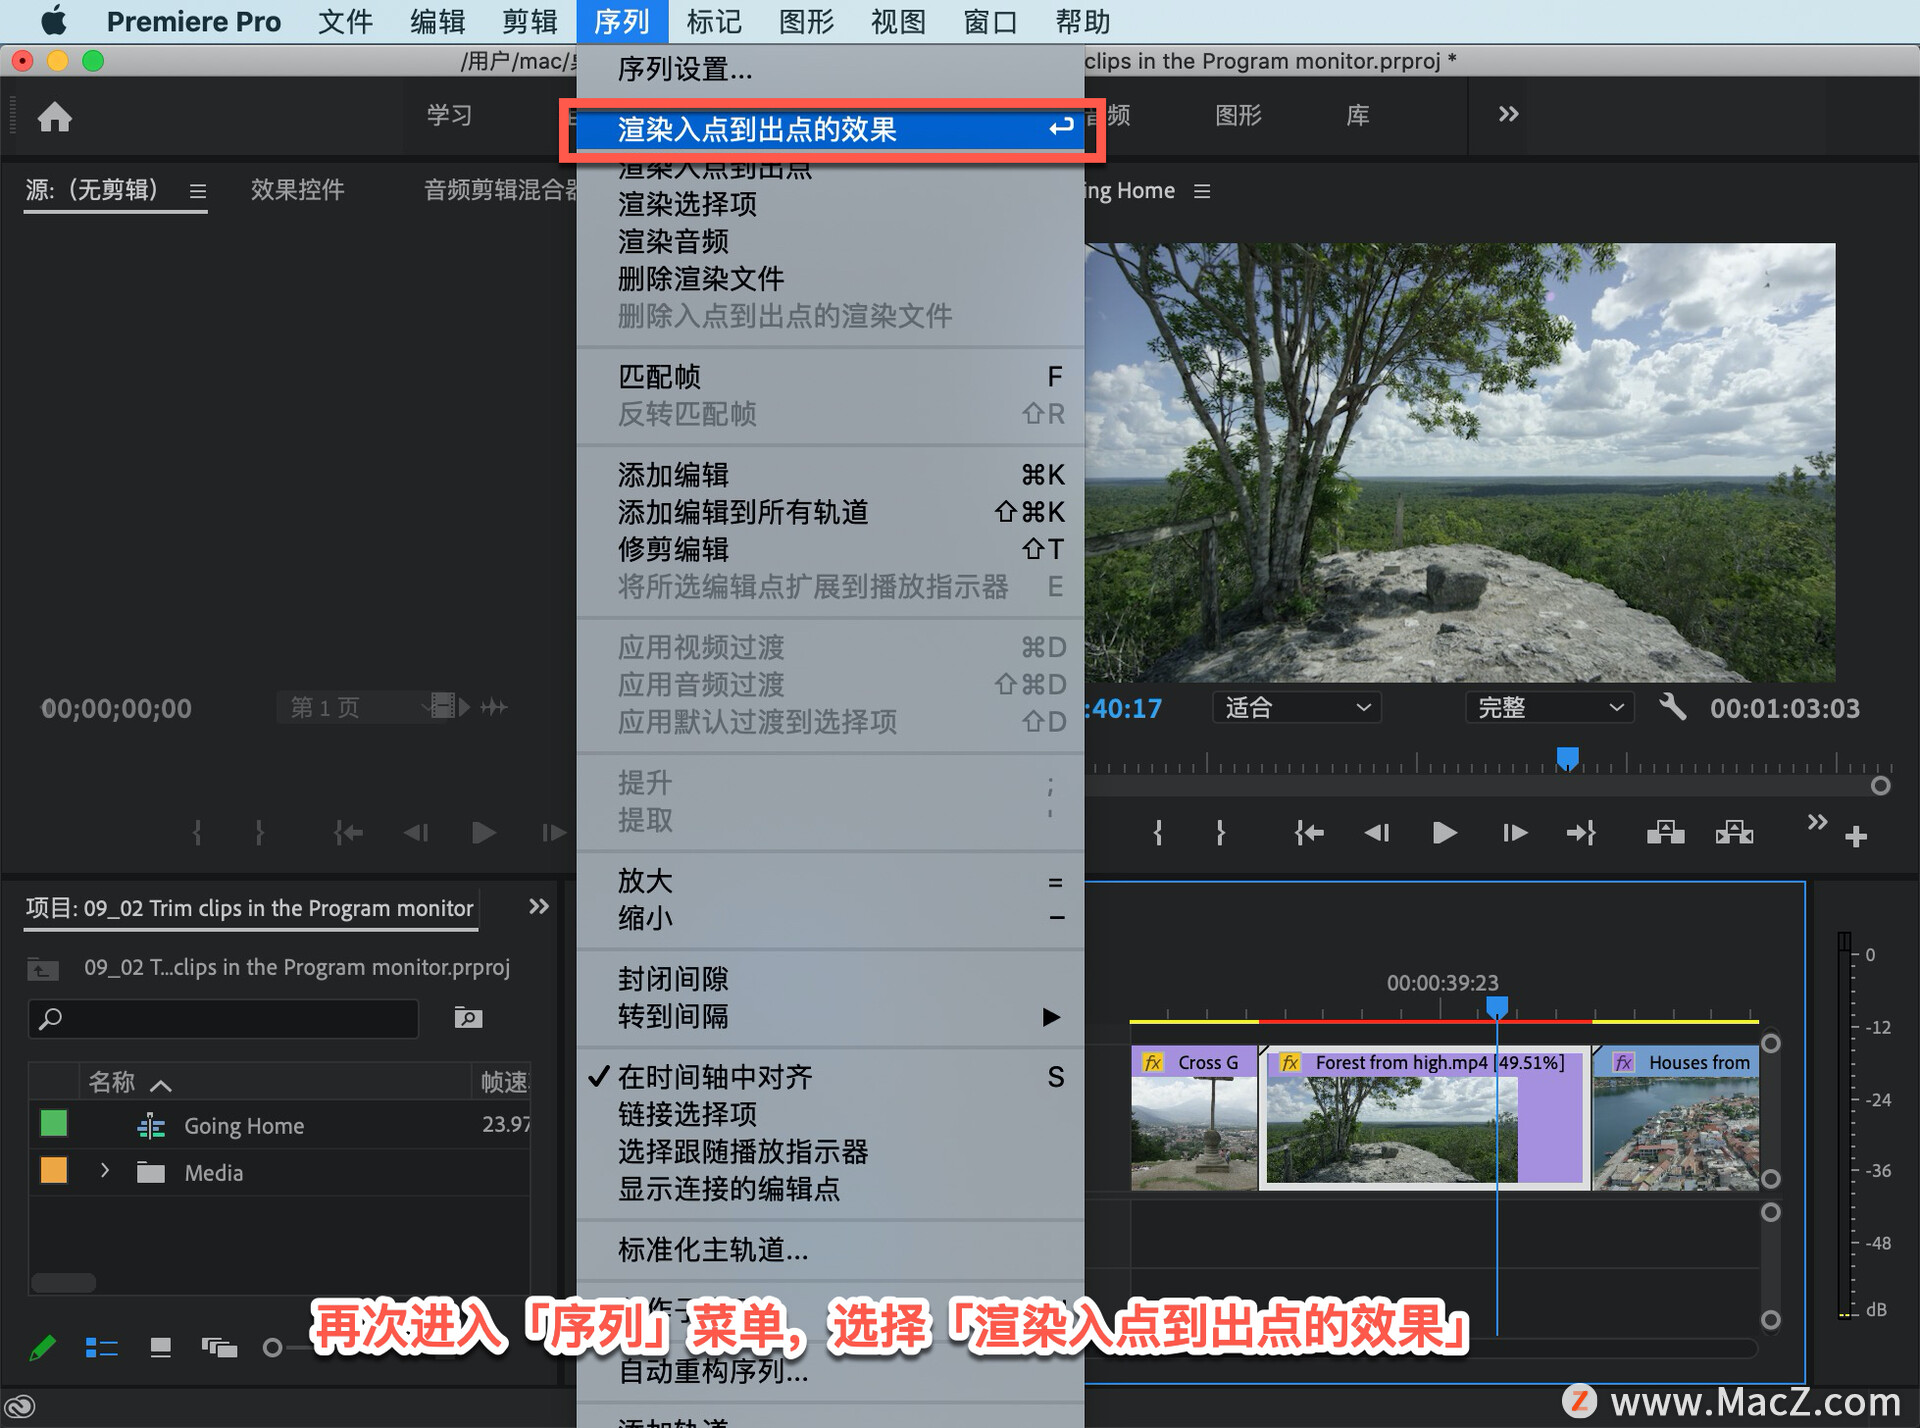Toggle 选择跟随播放指示器 menu option

[x=830, y=1151]
